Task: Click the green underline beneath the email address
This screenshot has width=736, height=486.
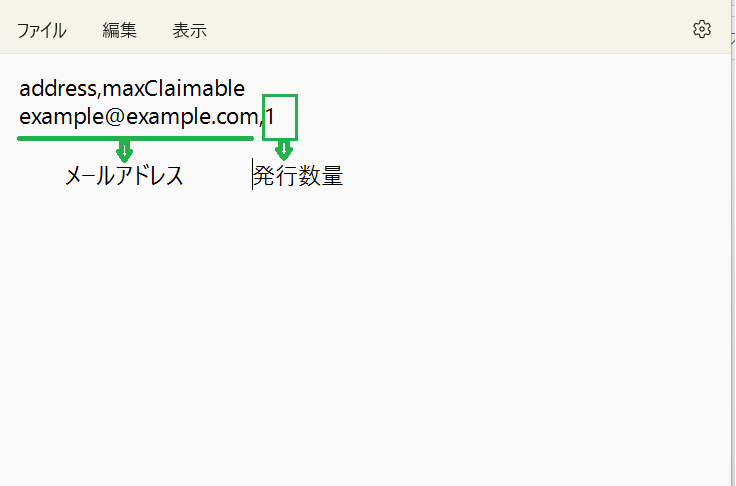Action: 135,139
